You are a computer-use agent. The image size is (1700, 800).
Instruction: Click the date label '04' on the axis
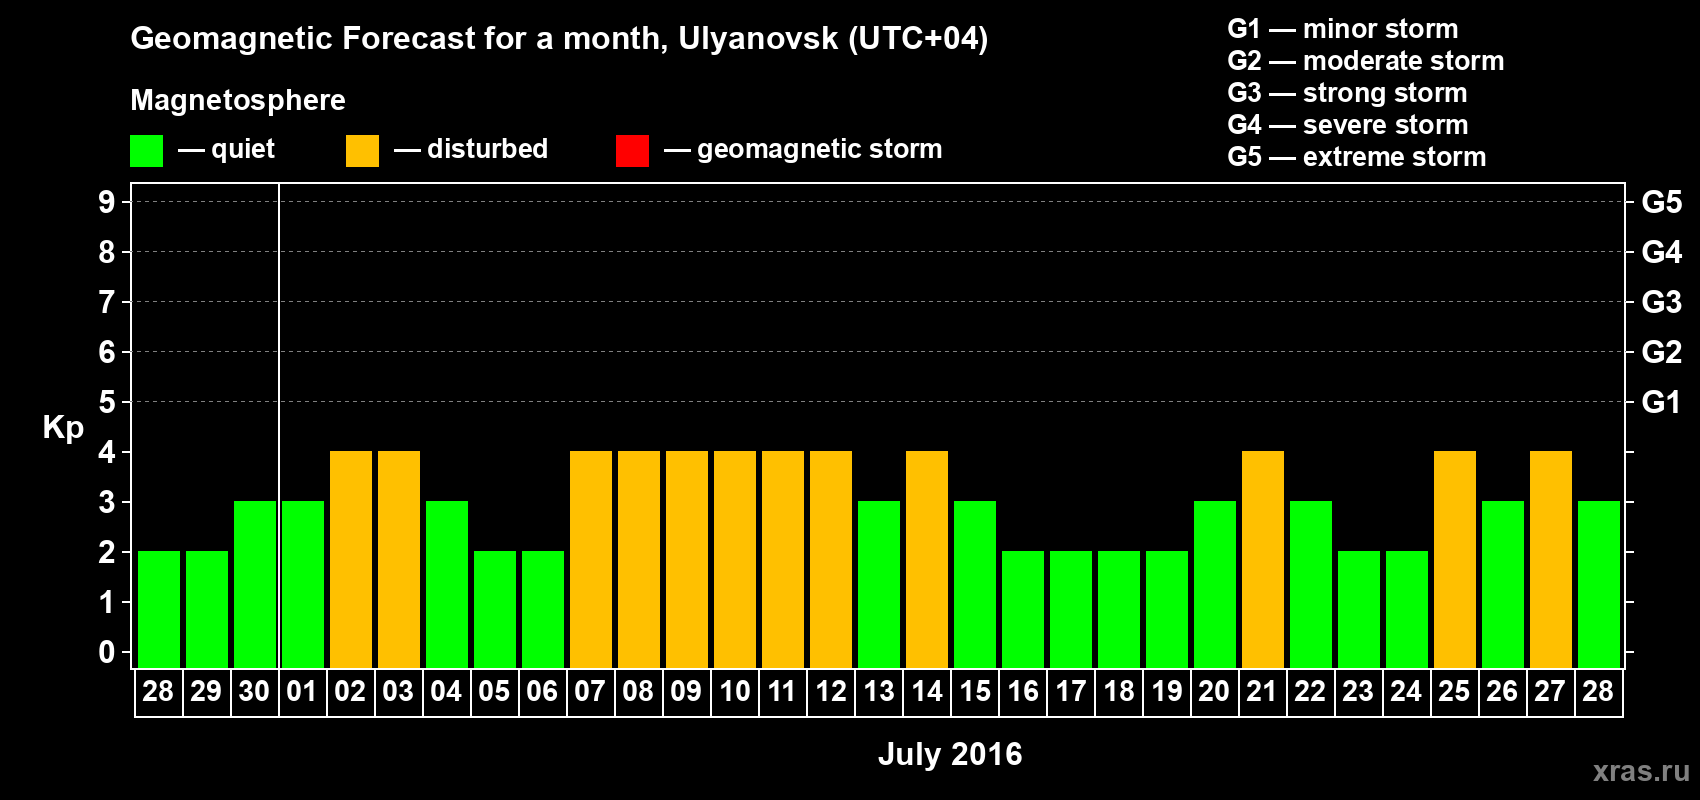coord(446,692)
